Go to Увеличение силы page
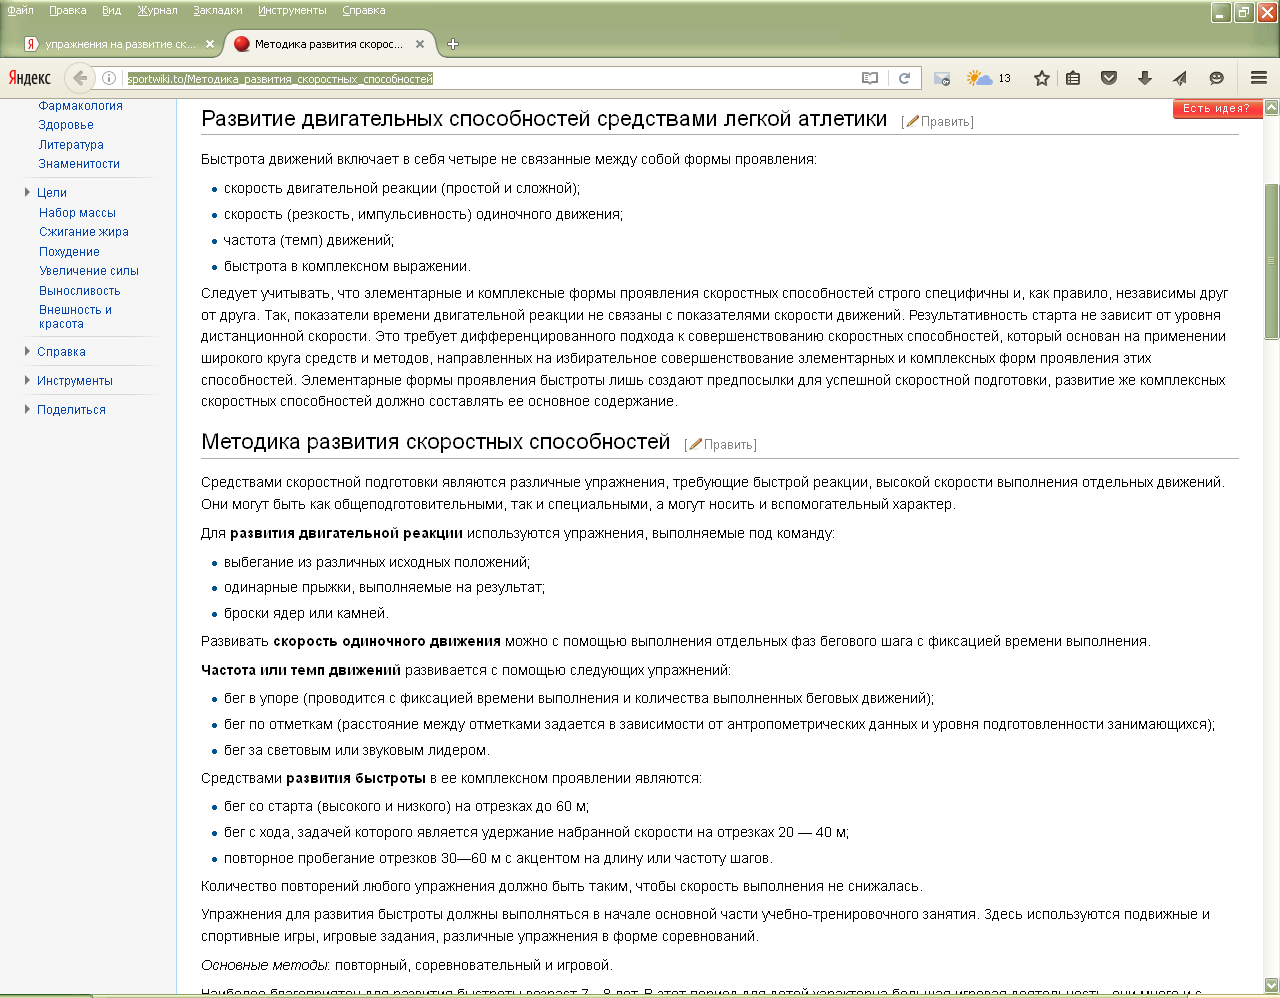 pos(89,271)
